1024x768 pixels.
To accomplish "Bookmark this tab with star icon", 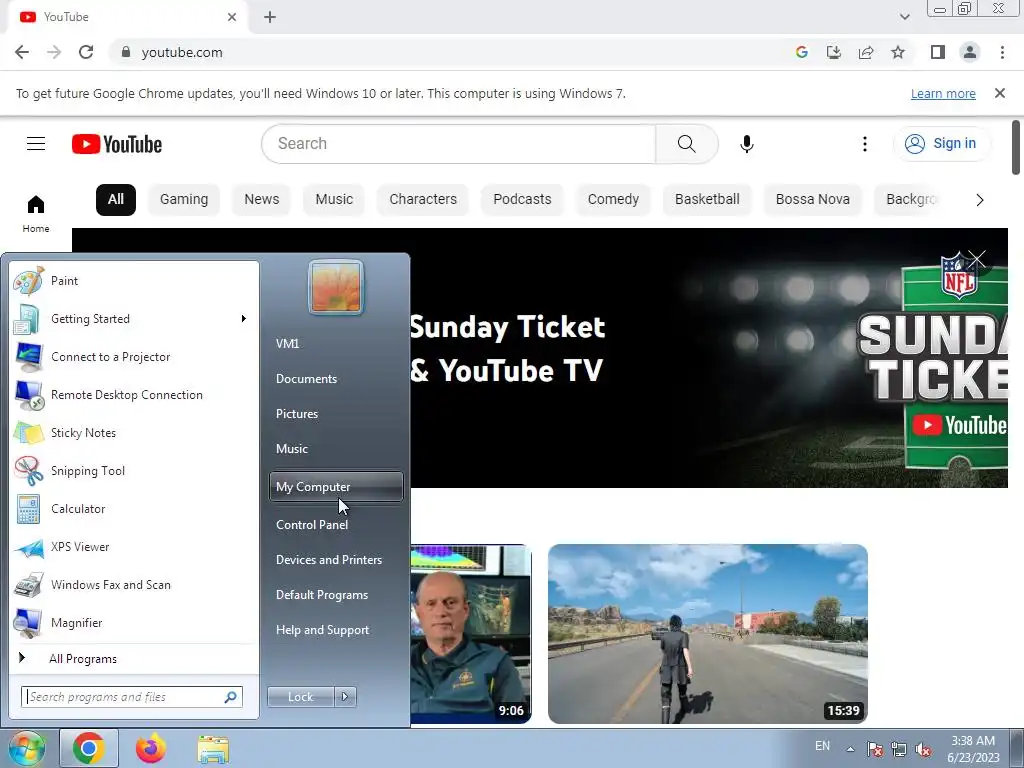I will 898,52.
